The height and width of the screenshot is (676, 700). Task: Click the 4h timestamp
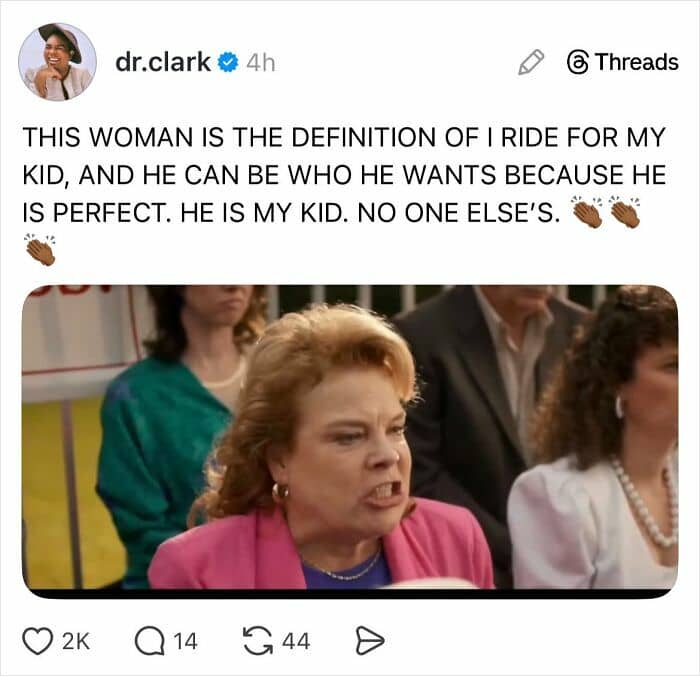(x=260, y=62)
